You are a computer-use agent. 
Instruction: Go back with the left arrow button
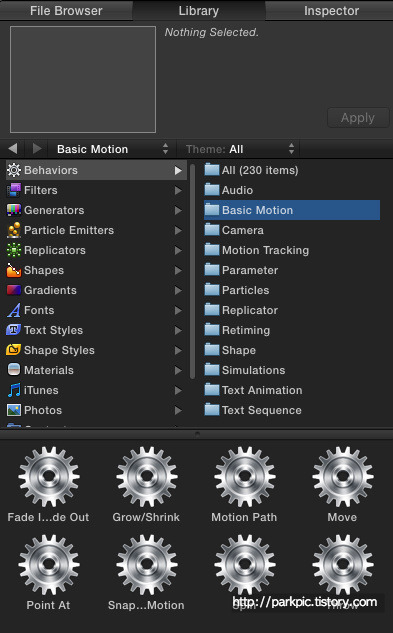tap(13, 149)
